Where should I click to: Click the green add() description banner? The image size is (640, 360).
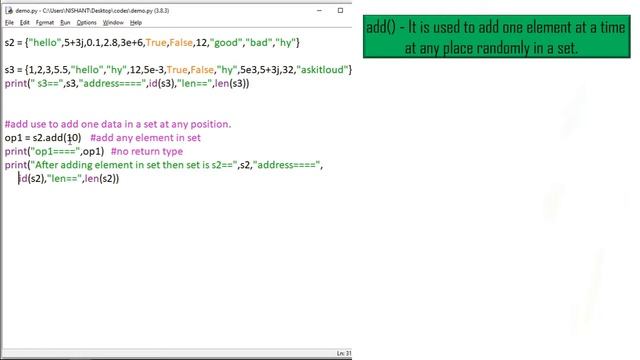497,37
